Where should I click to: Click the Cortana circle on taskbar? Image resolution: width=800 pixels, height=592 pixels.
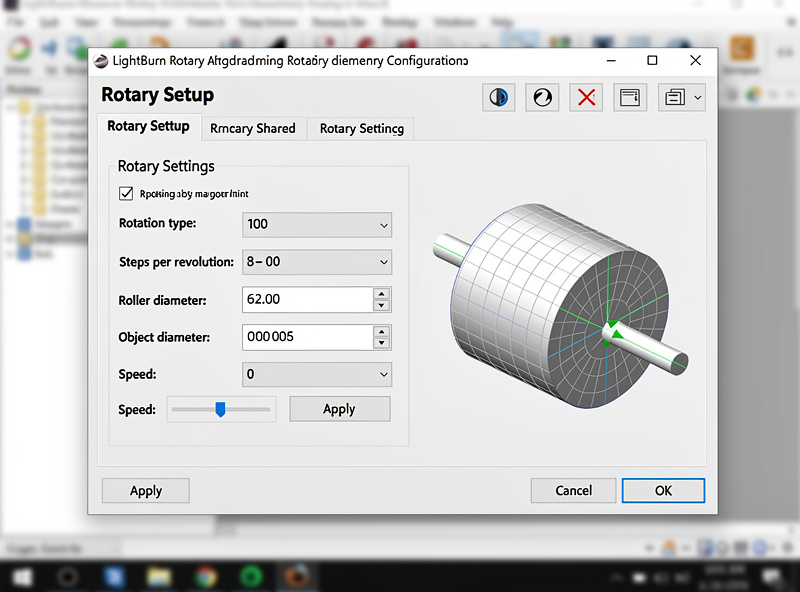point(67,577)
